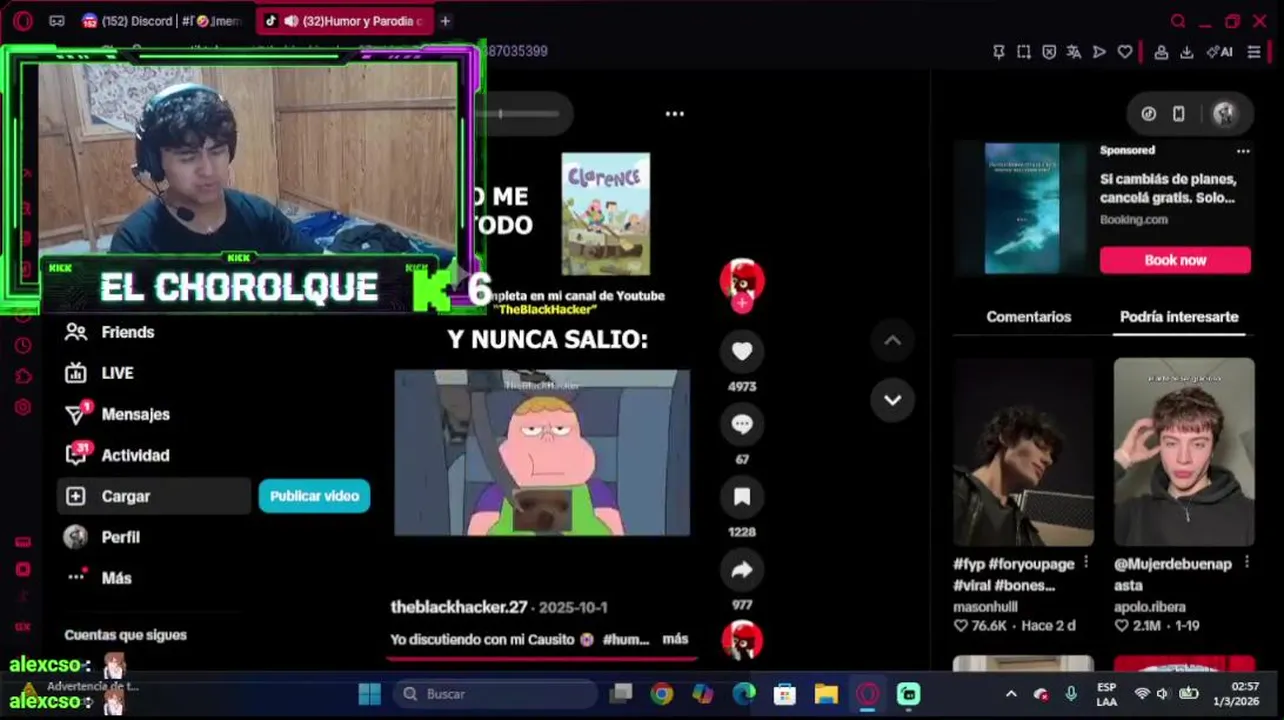Open video comments via speech bubble icon
1284x720 pixels.
tap(741, 424)
